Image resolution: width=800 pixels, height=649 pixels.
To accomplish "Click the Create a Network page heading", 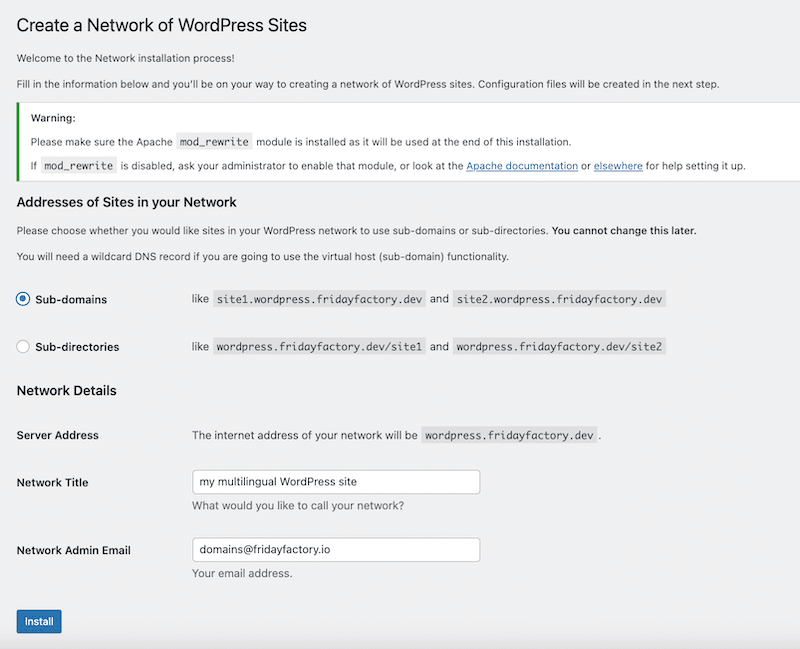I will coord(162,25).
